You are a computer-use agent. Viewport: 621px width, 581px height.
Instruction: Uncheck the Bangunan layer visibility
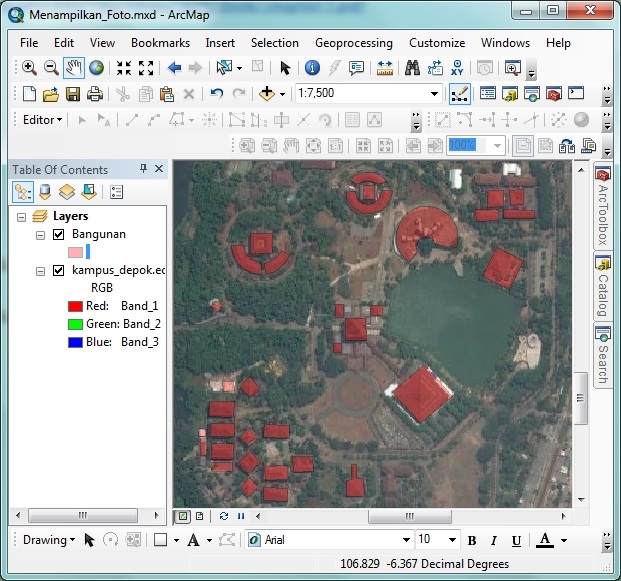59,235
